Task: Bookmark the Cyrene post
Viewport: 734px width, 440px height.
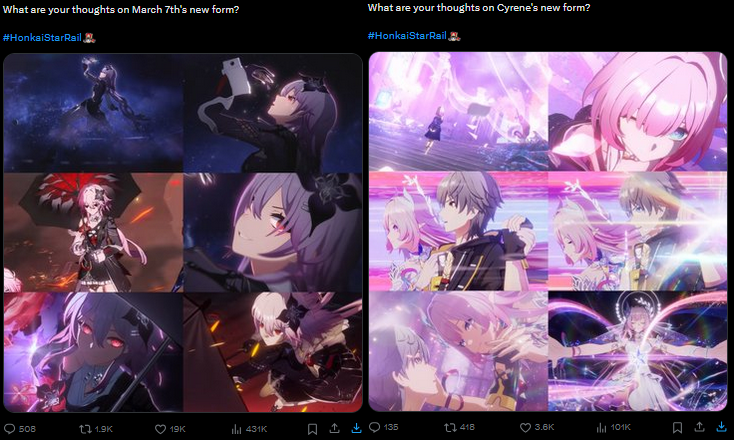Action: click(x=677, y=427)
